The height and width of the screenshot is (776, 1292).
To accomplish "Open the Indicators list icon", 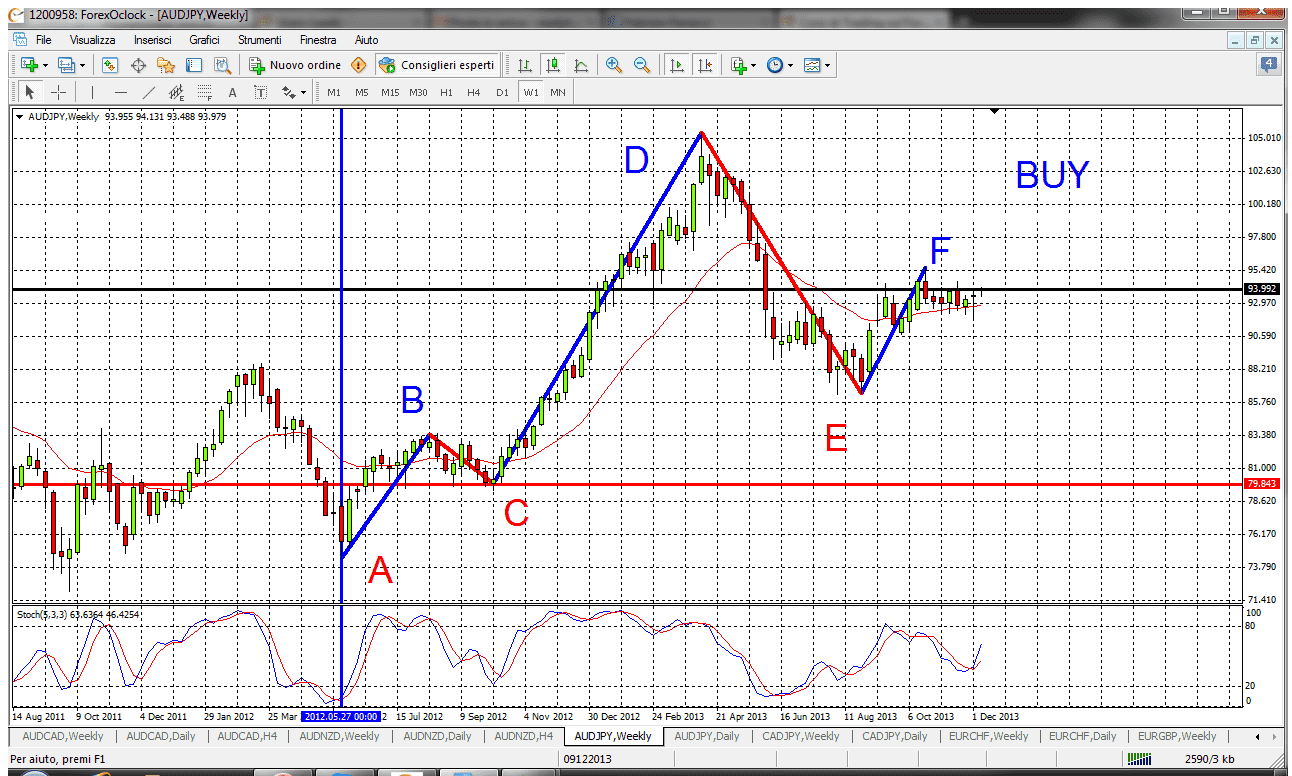I will (738, 65).
